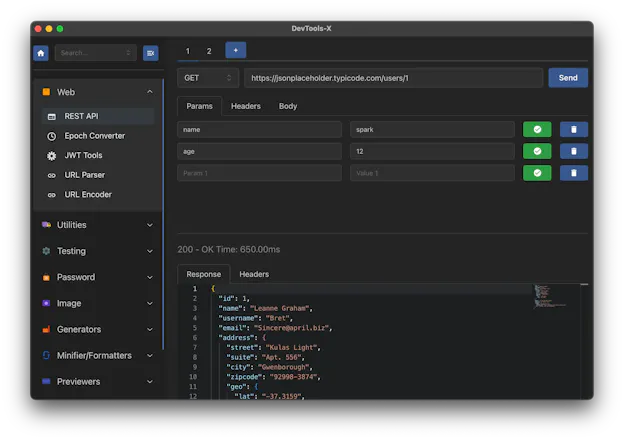Go to the home screen icon
This screenshot has height=440, width=624.
tap(41, 53)
